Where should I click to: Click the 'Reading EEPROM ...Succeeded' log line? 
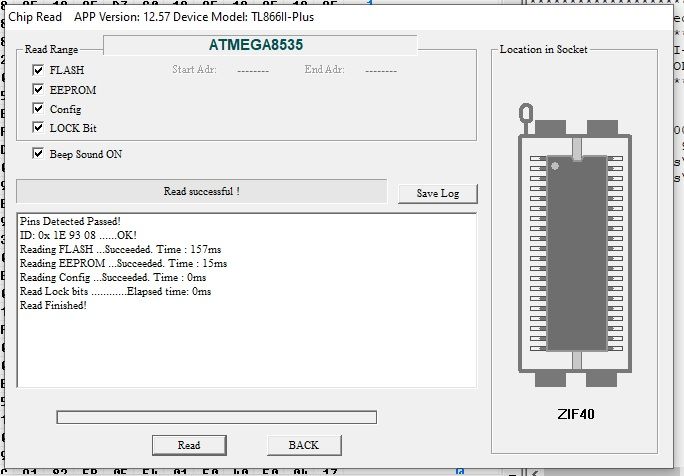tap(123, 263)
